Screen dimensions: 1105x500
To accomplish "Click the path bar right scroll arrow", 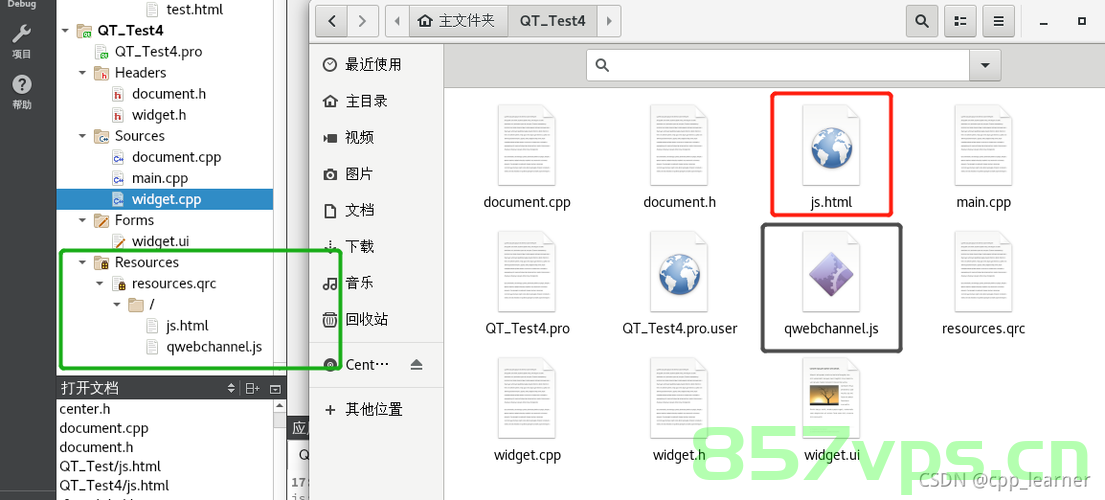I will point(610,21).
